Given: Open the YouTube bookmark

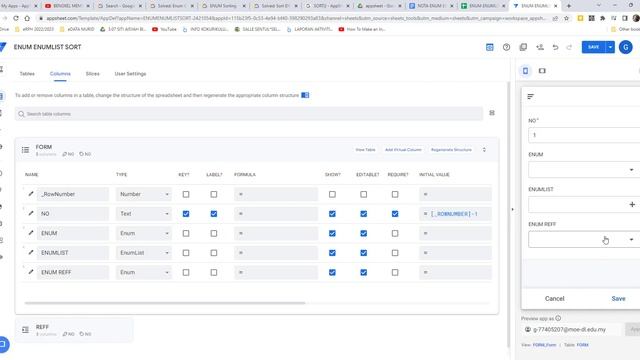Looking at the screenshot, I should coord(164,29).
